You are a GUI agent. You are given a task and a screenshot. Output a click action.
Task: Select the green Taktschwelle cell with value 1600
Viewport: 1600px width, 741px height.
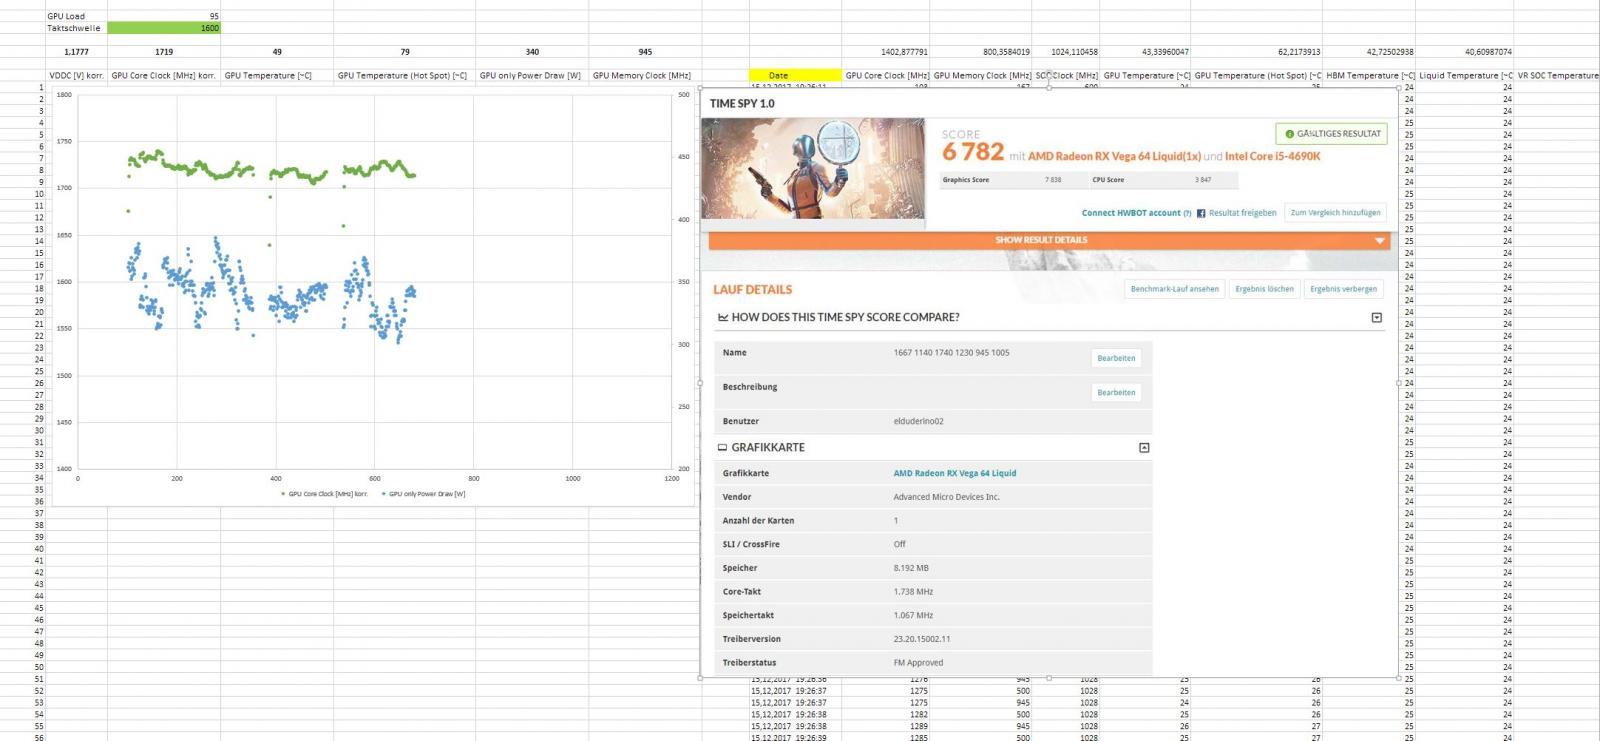pyautogui.click(x=164, y=28)
